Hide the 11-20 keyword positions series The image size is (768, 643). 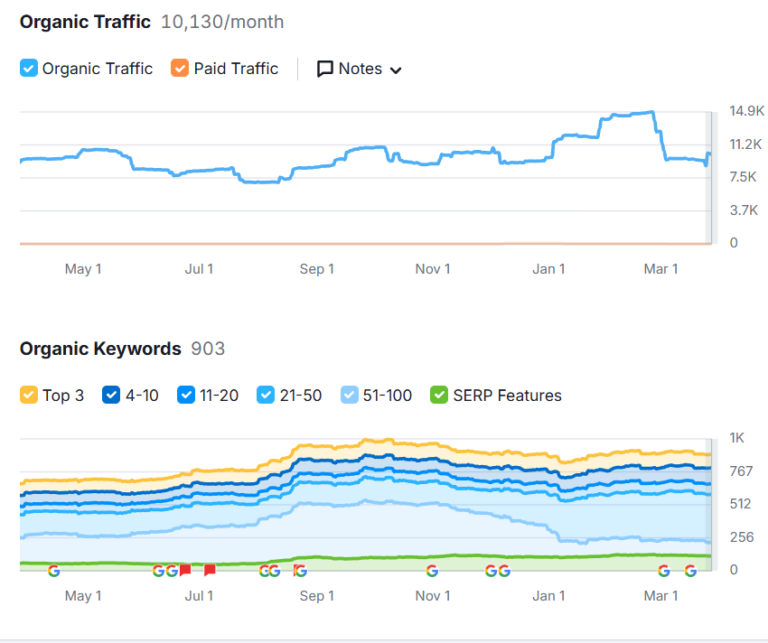tap(185, 395)
